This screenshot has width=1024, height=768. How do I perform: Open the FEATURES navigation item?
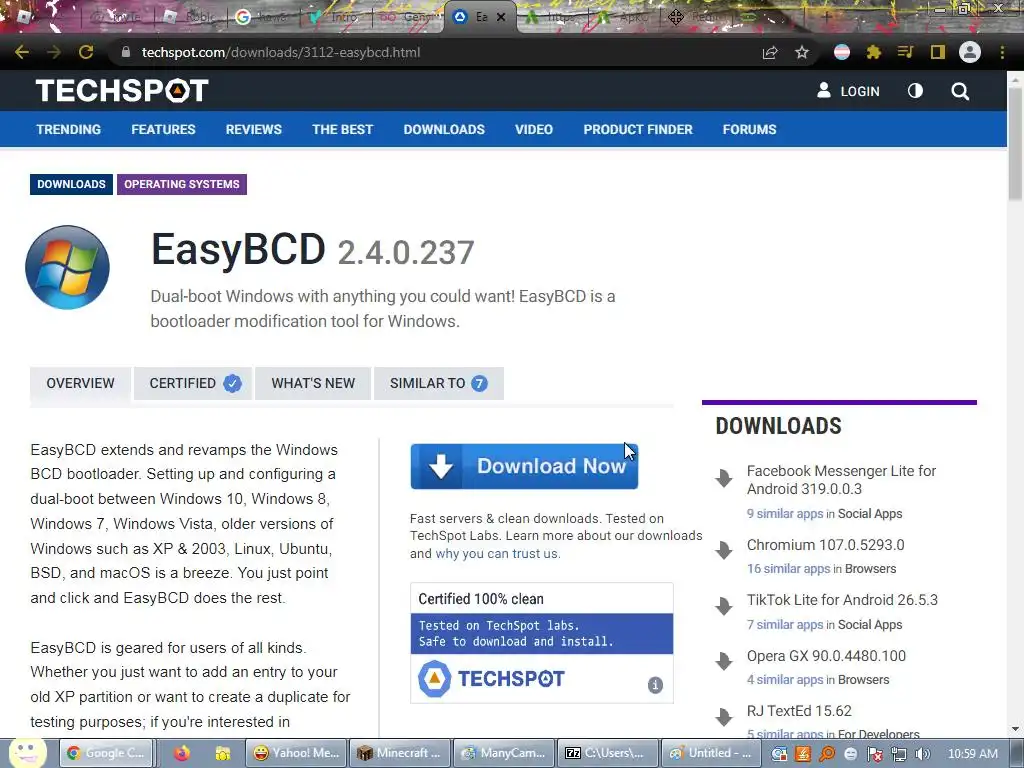(163, 129)
